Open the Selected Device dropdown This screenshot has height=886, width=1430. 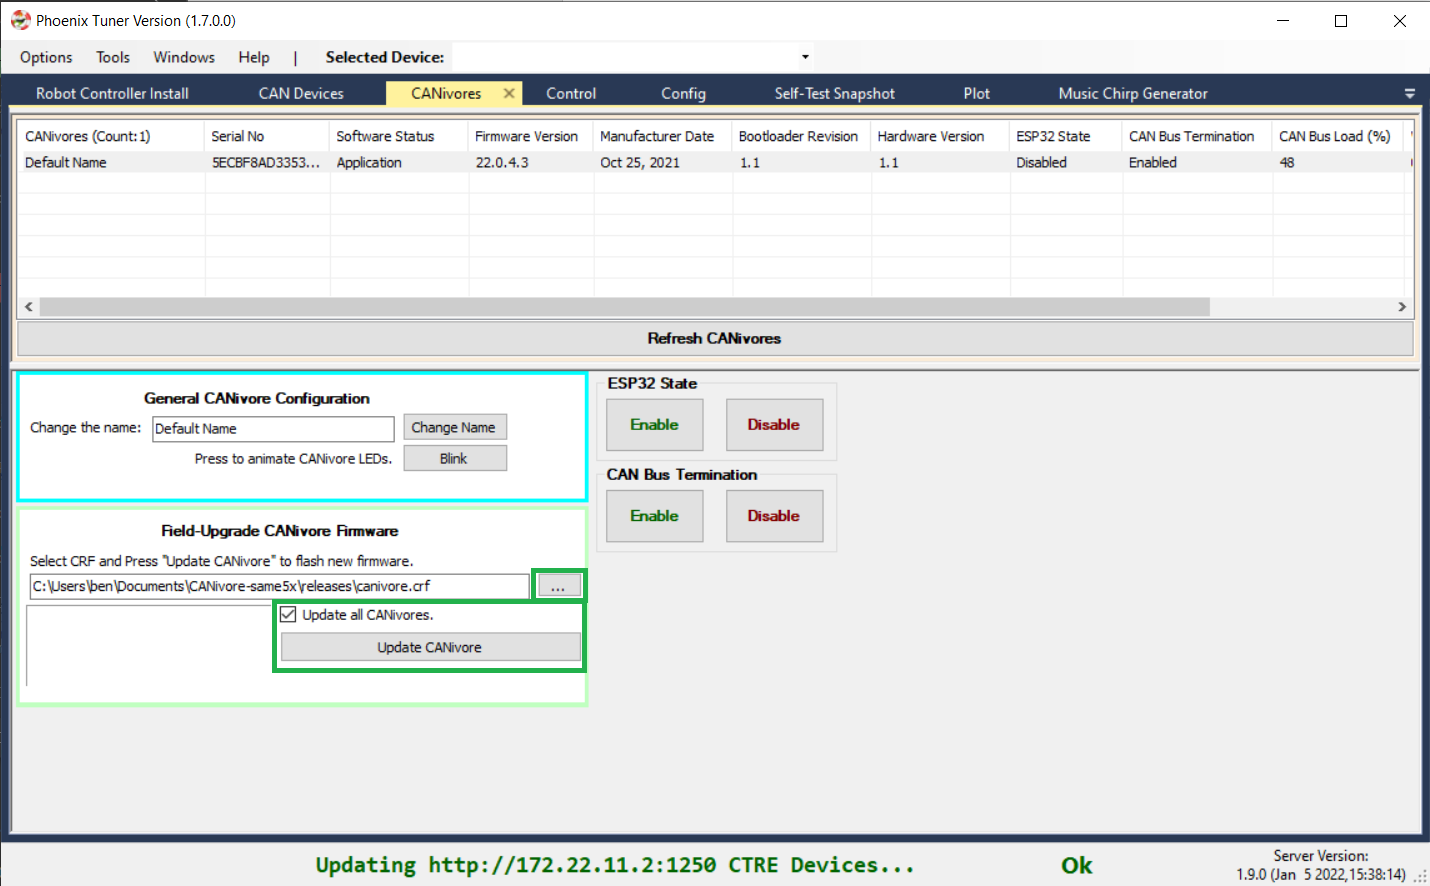tap(805, 57)
